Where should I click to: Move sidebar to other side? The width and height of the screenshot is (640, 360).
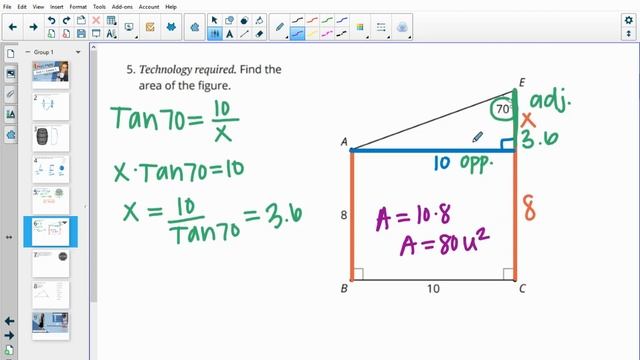[9, 237]
